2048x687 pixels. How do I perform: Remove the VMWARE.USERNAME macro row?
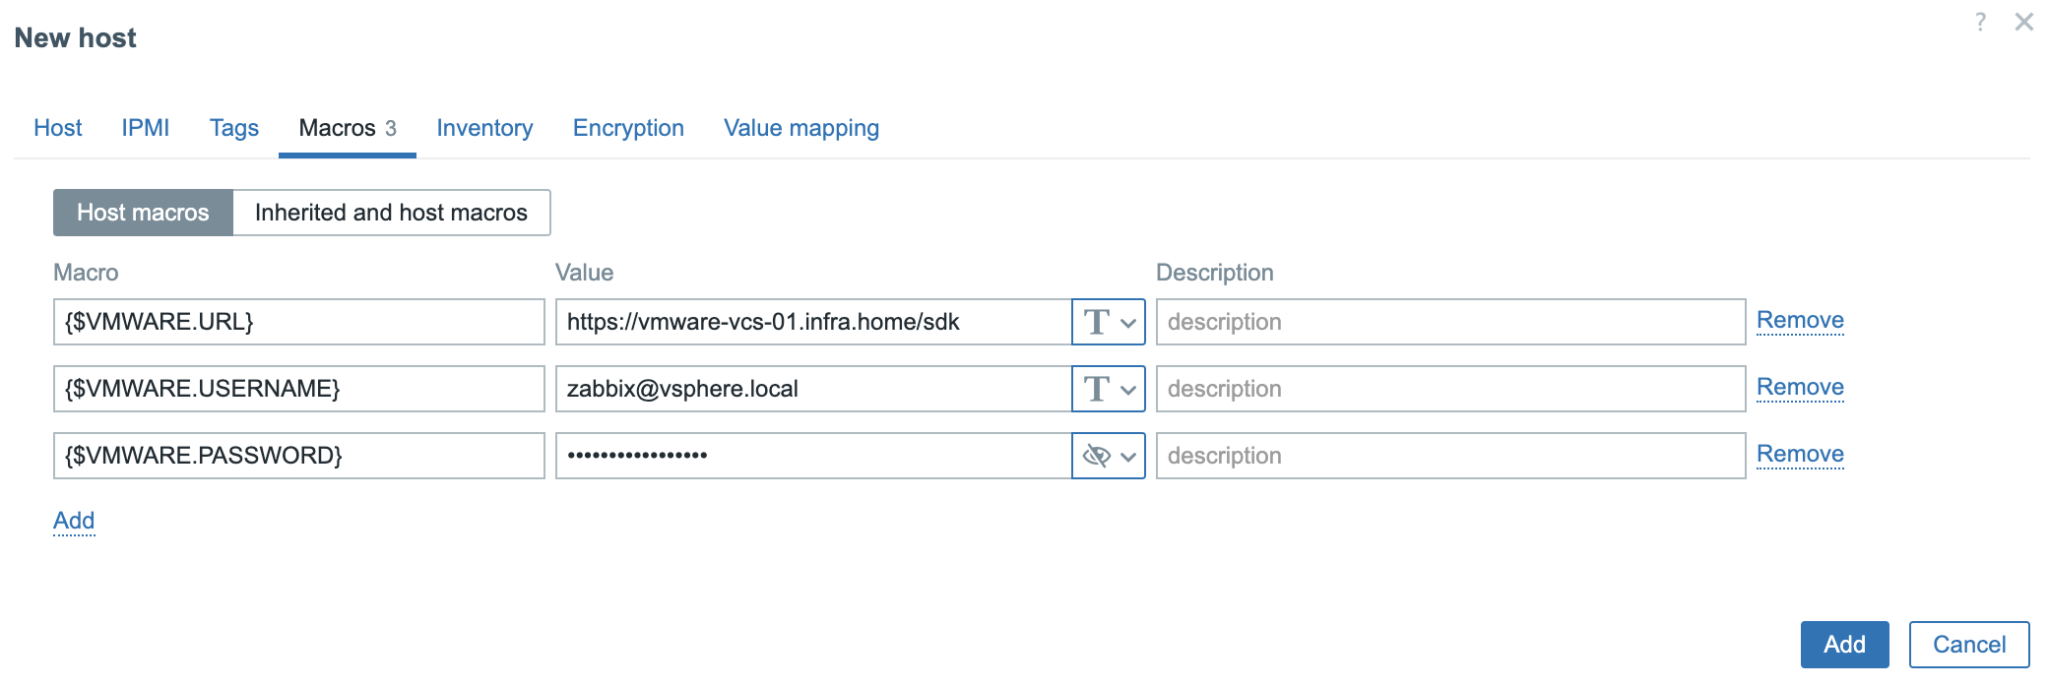[x=1800, y=387]
